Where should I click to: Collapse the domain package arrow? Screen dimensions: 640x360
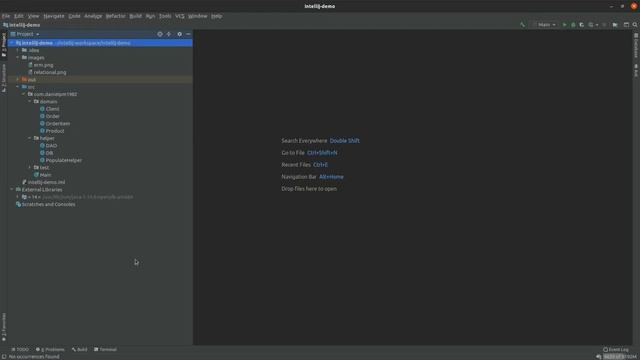[29, 102]
